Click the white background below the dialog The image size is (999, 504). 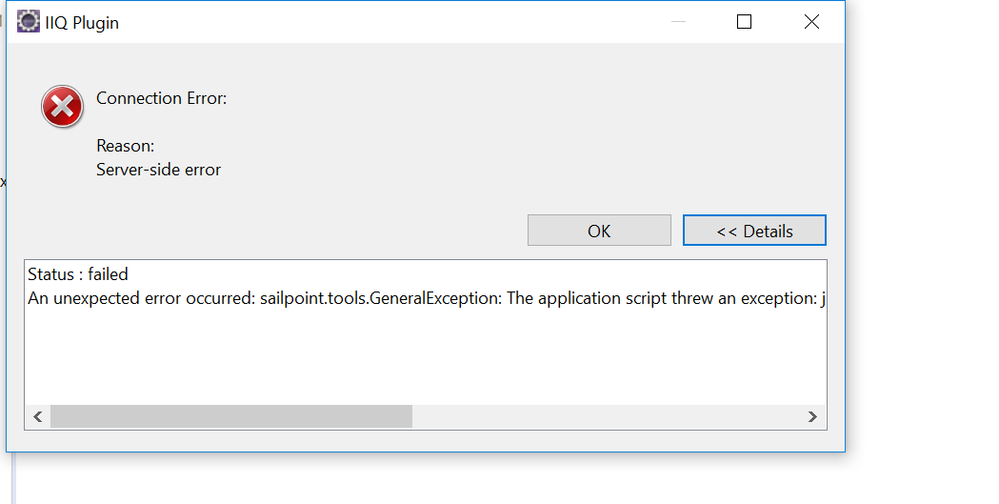coord(500,480)
